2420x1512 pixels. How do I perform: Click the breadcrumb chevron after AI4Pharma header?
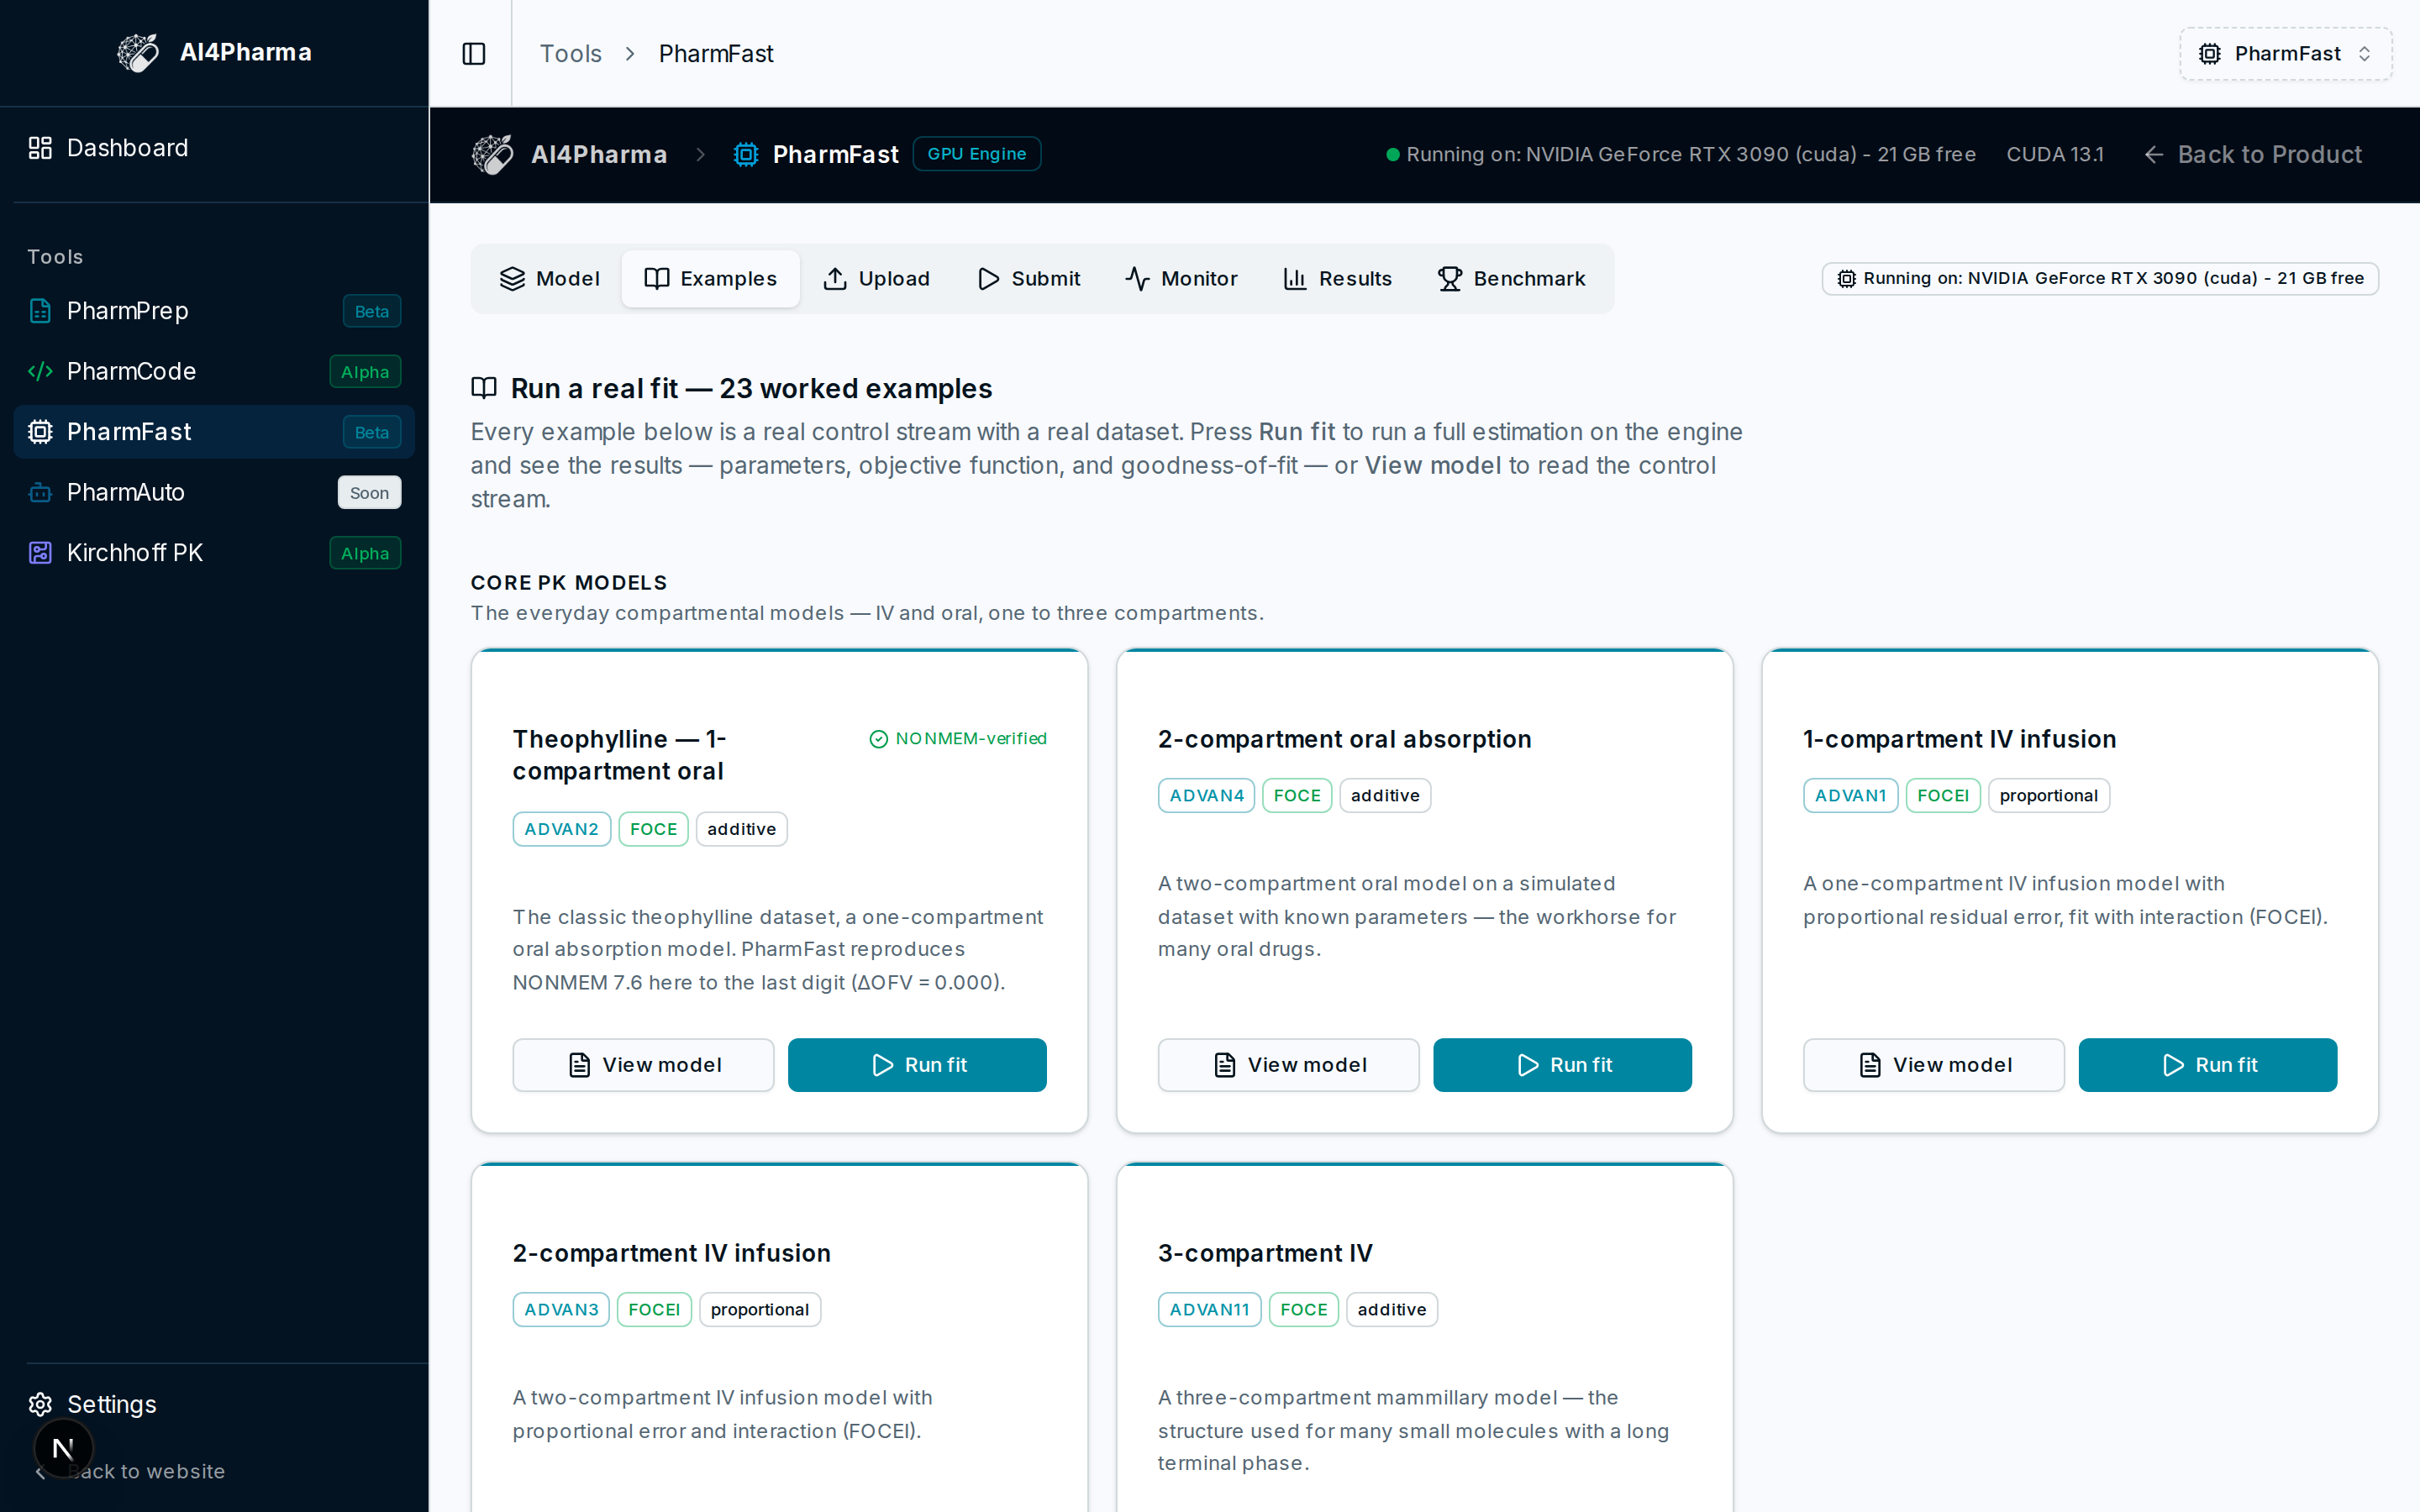pos(700,155)
